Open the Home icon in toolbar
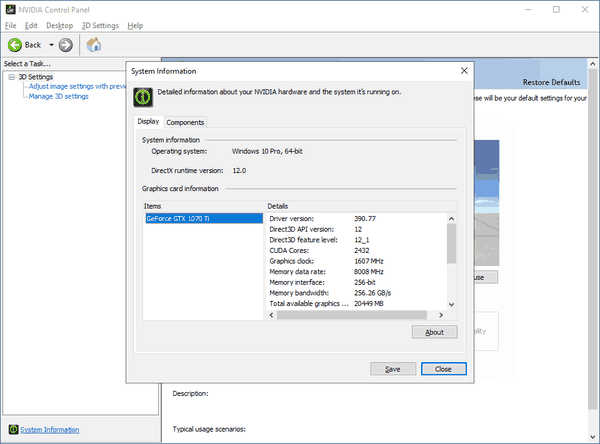The height and width of the screenshot is (444, 600). [94, 45]
